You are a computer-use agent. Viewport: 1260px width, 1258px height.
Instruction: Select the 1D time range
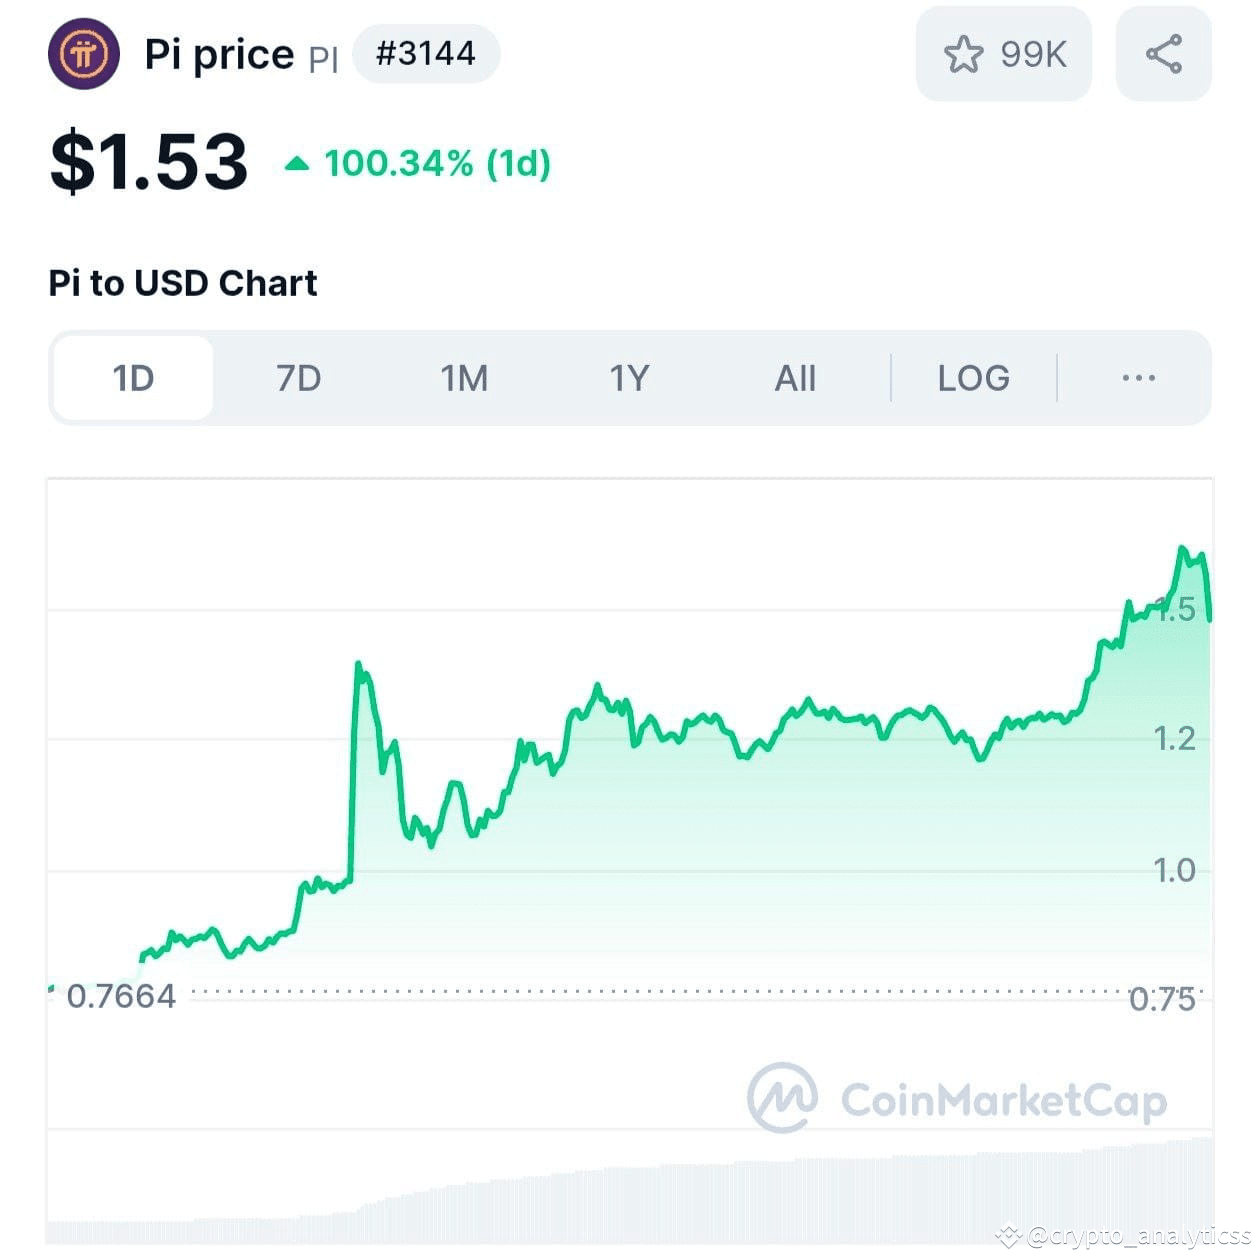point(133,378)
